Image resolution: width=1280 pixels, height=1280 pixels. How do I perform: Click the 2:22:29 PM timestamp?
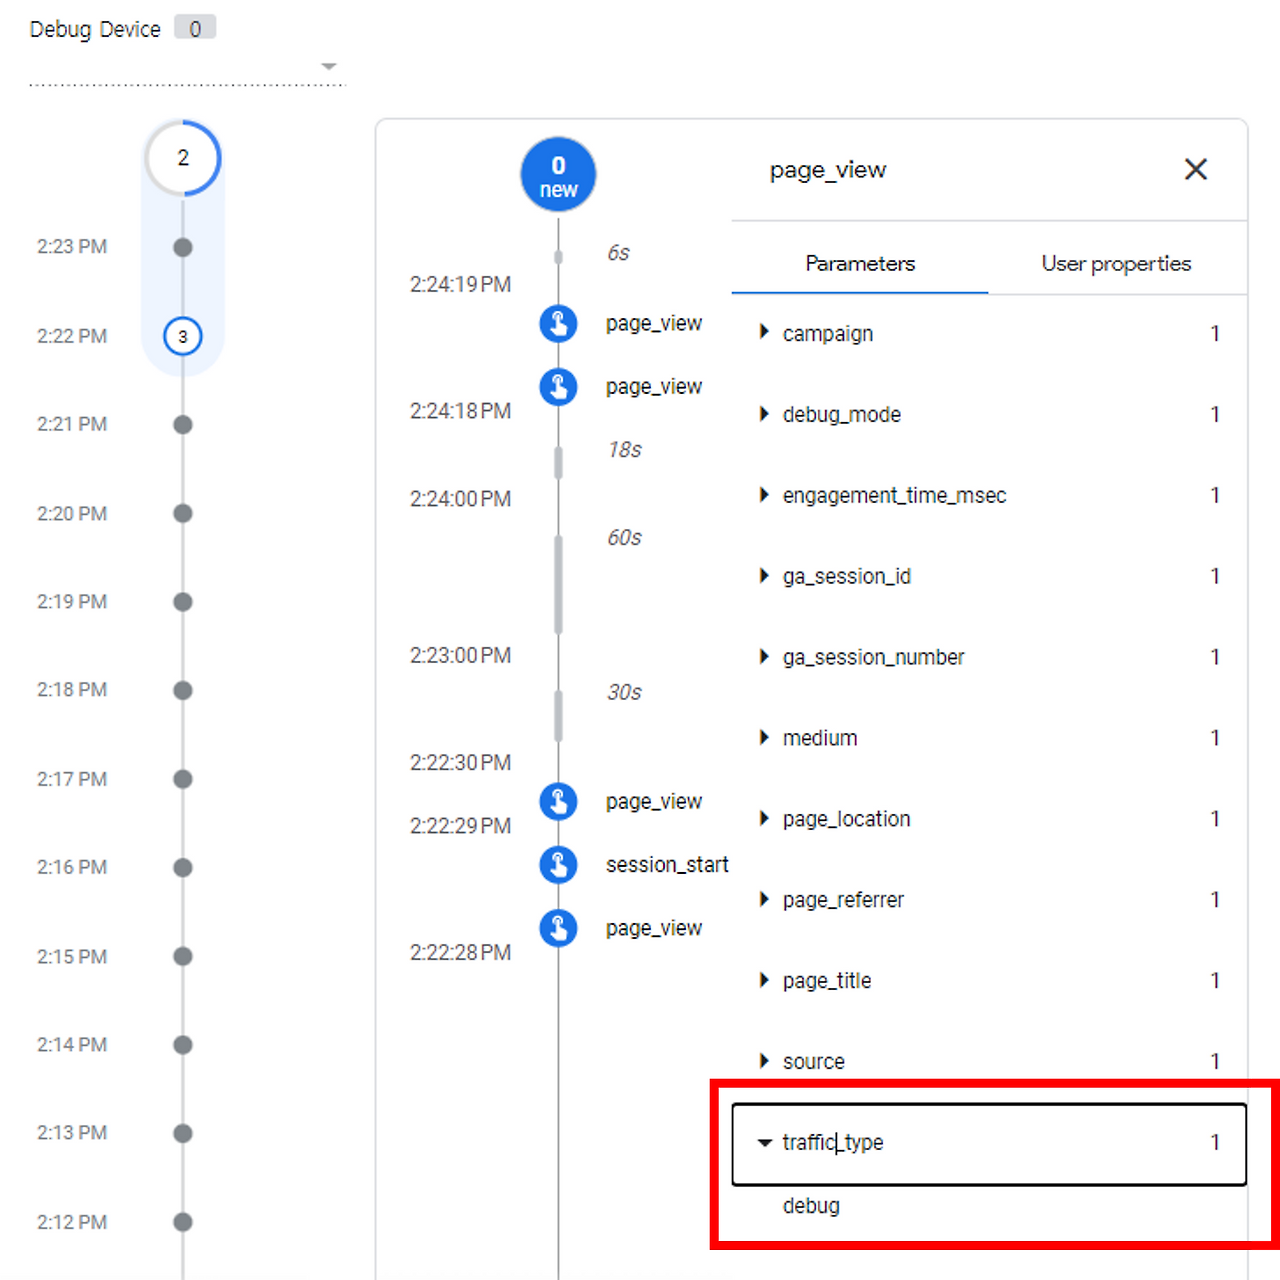click(460, 826)
